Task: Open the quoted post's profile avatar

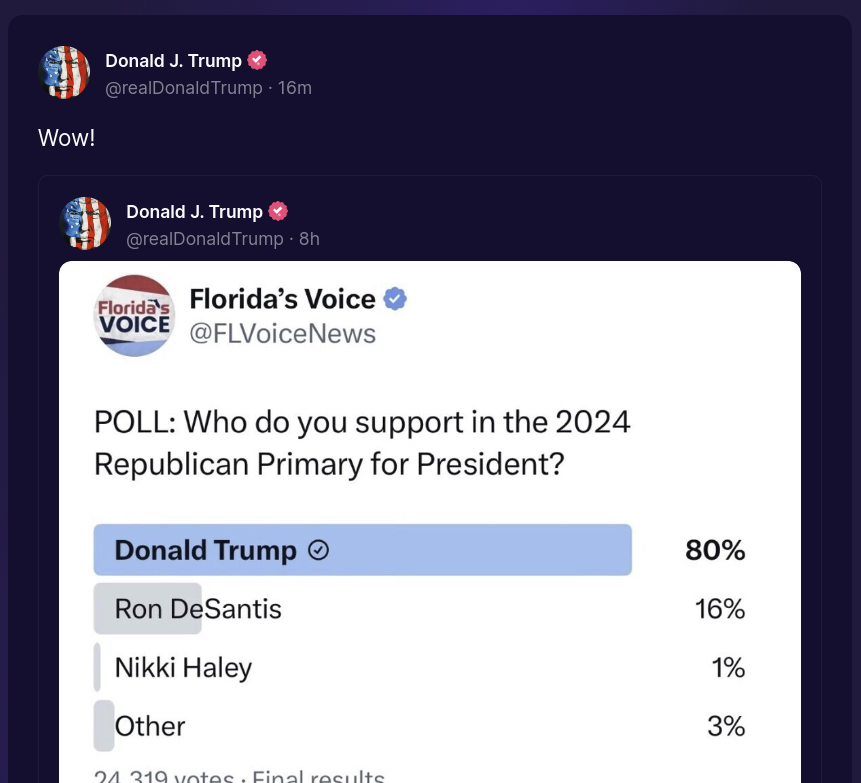Action: click(x=85, y=223)
